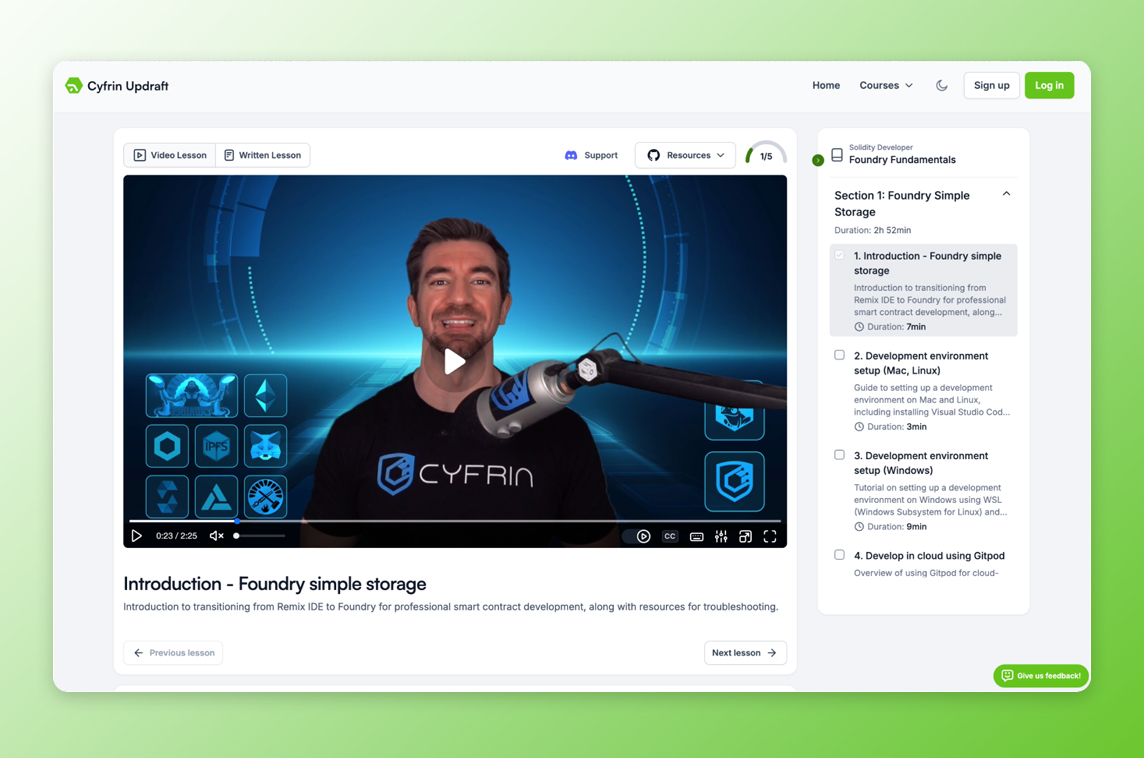This screenshot has width=1144, height=758.
Task: Go to Previous lesson
Action: coord(174,653)
